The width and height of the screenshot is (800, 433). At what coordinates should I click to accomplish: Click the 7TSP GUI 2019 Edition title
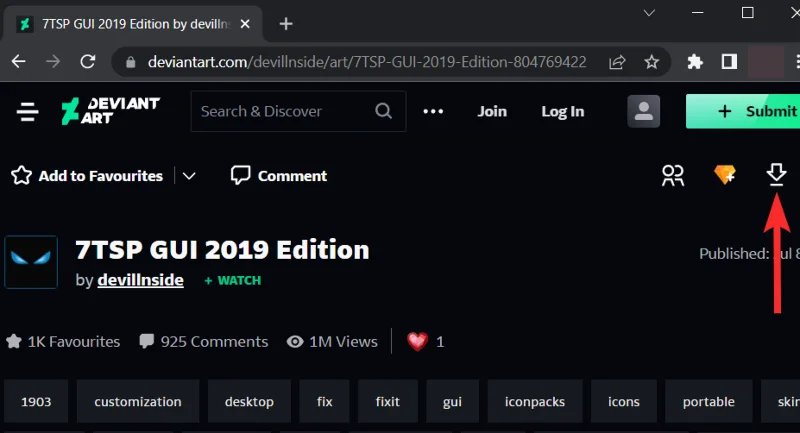[222, 249]
